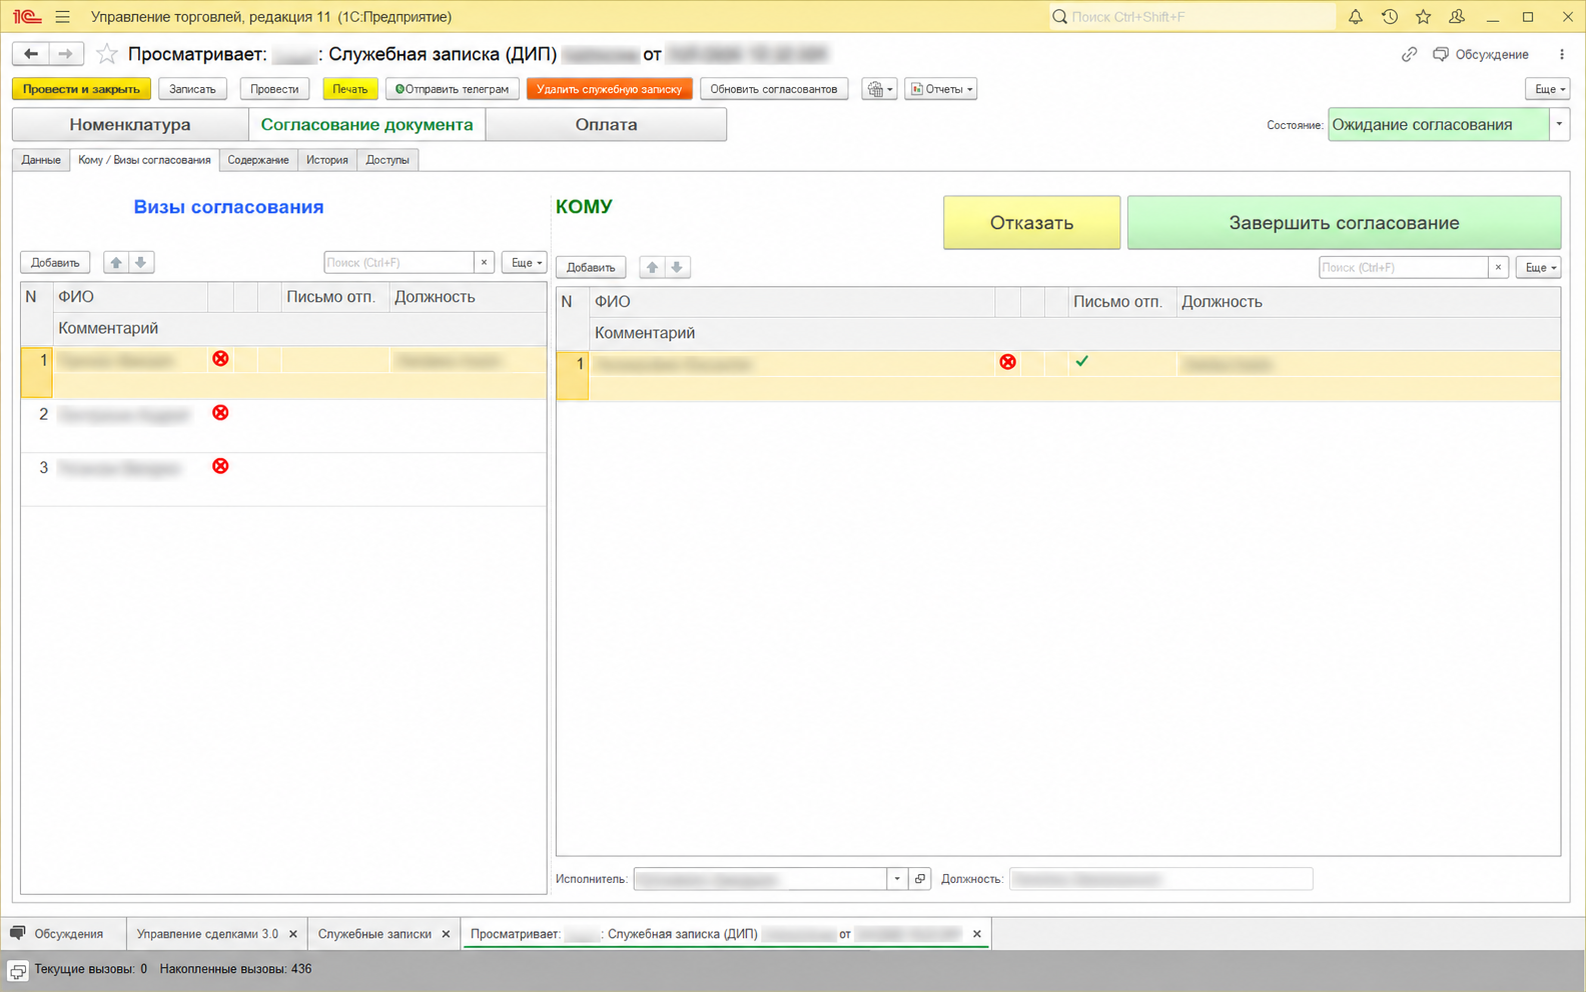Switch to the Номенклатура tab

(130, 125)
